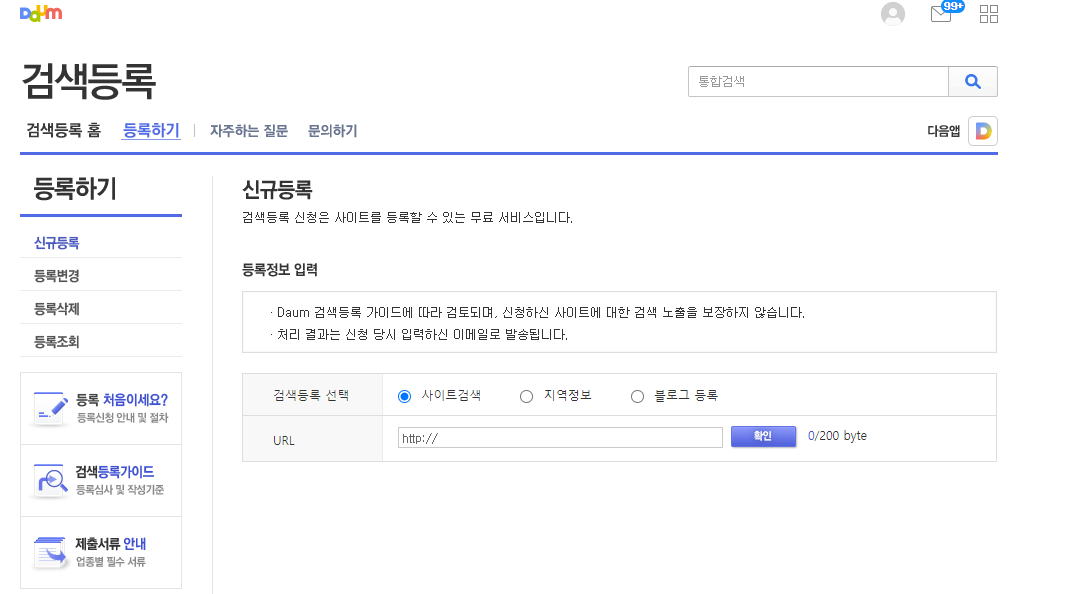Viewport: 1088px width, 594px height.
Task: Click the Daum logo
Action: coord(41,13)
